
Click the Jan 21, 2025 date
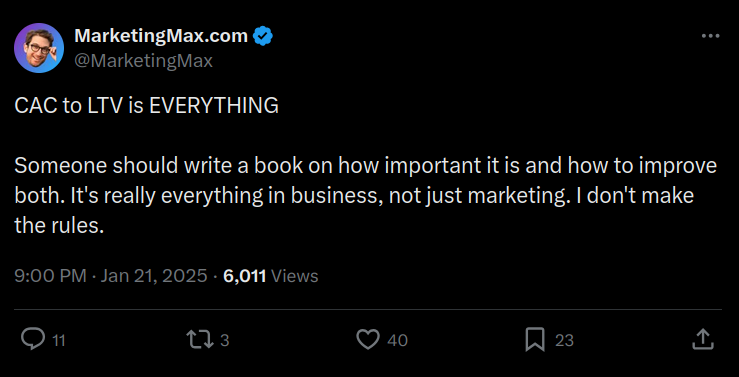tap(154, 276)
